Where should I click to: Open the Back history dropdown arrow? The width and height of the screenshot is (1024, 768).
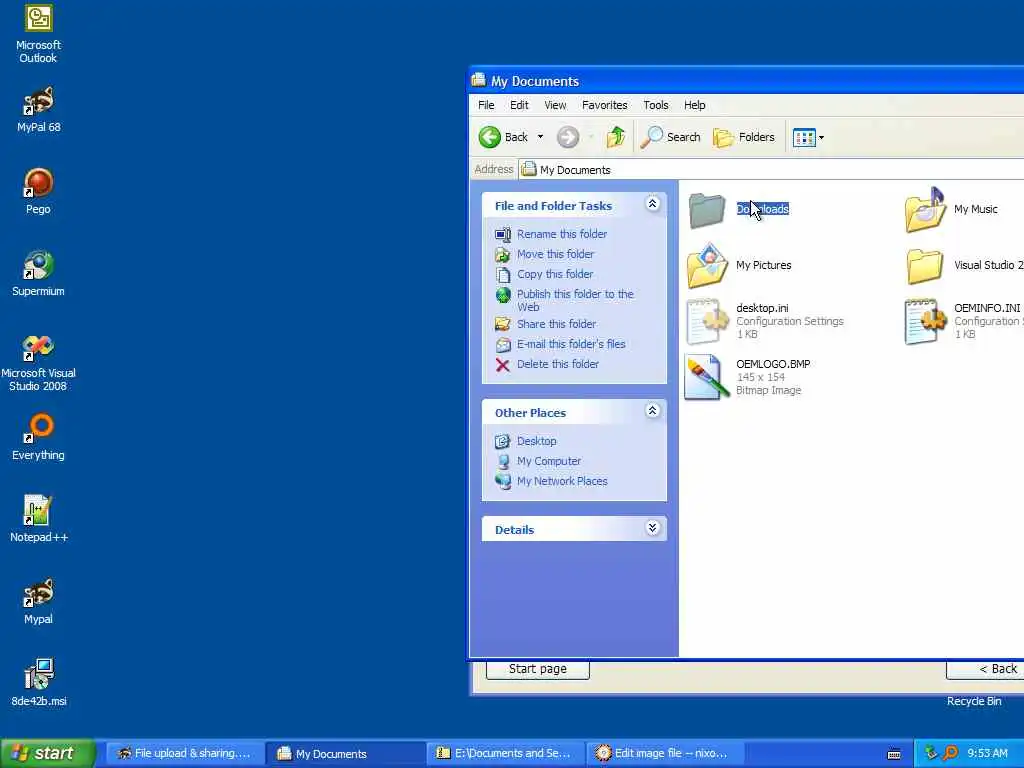[540, 137]
